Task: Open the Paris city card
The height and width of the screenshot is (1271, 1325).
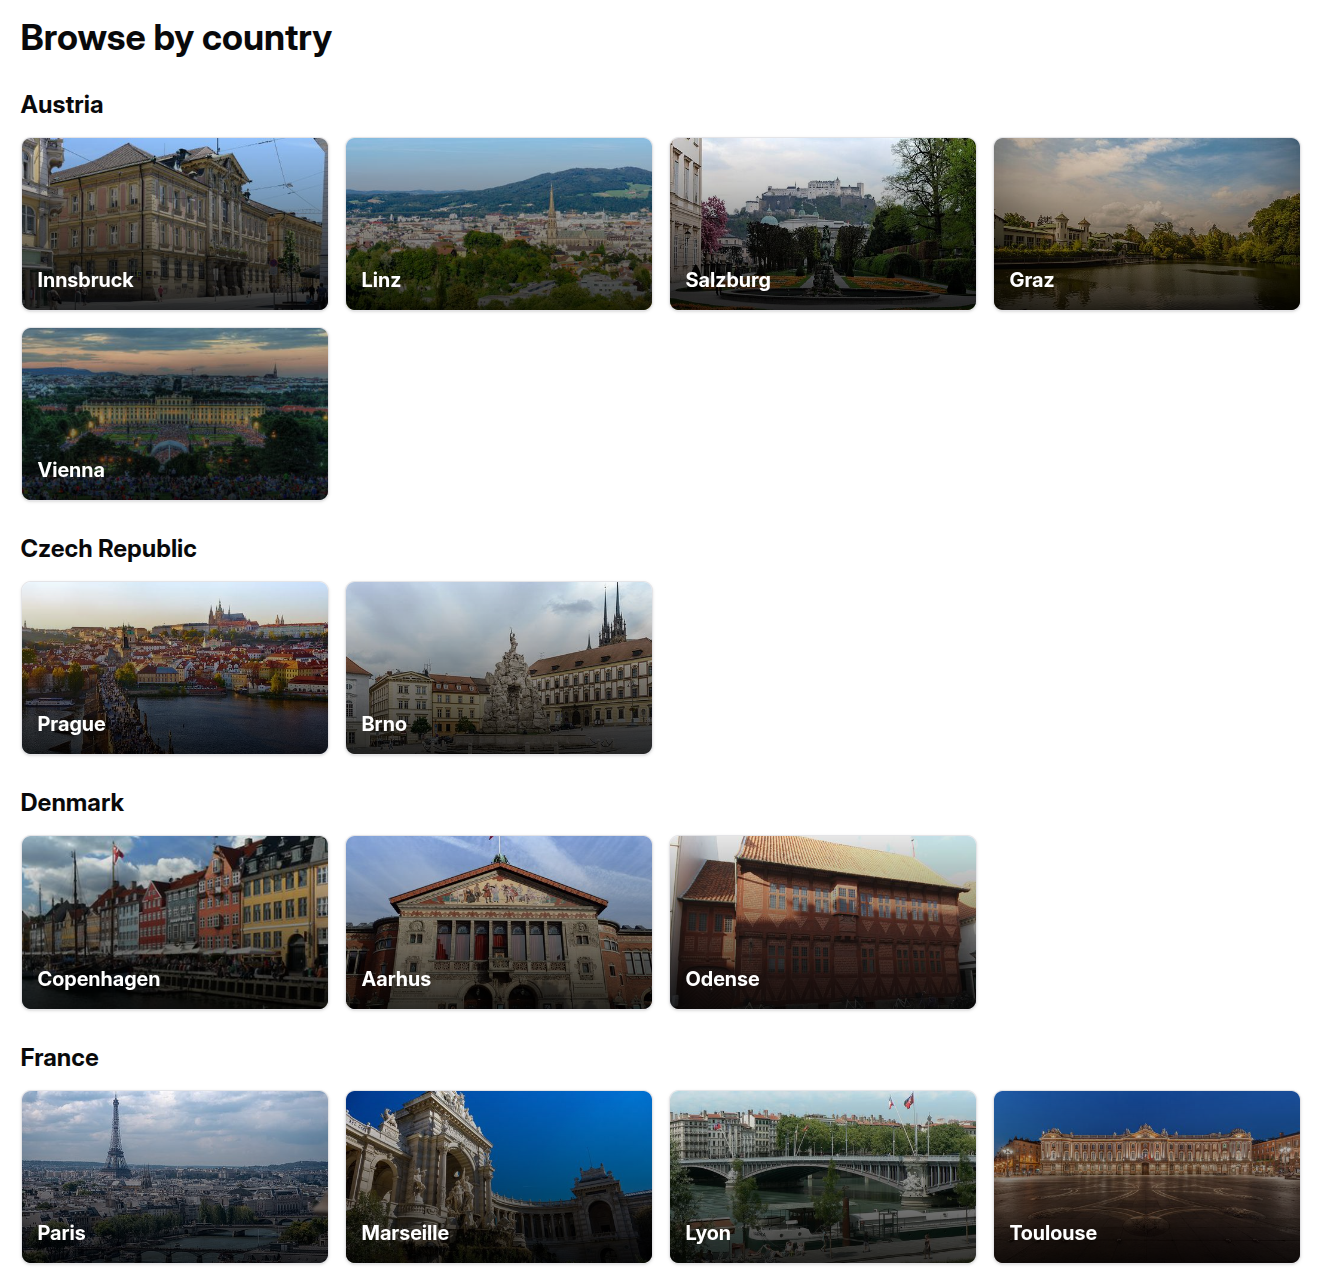Action: point(175,1177)
